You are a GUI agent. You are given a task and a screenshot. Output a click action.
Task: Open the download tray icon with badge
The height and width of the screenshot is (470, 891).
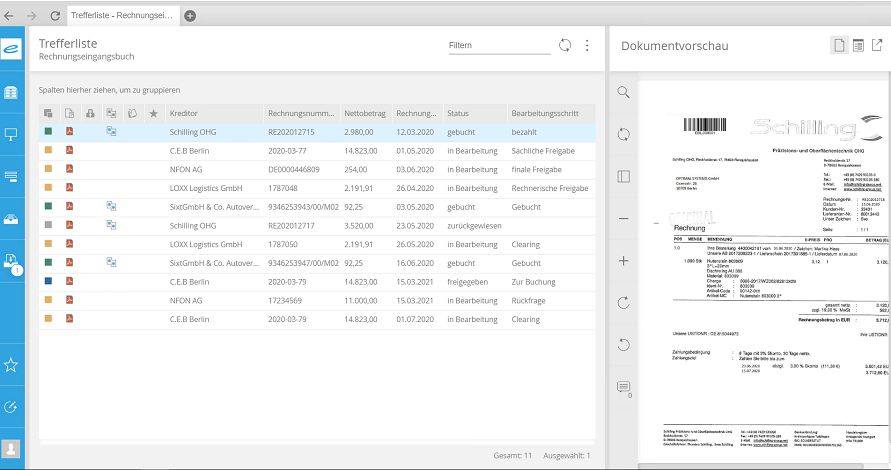click(12, 263)
